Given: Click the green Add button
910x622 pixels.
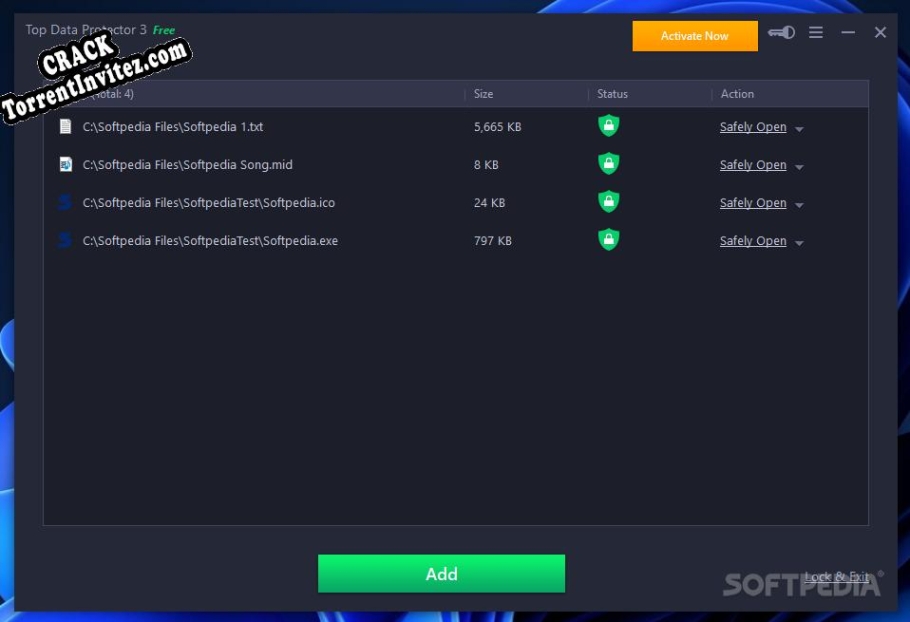Looking at the screenshot, I should (441, 573).
